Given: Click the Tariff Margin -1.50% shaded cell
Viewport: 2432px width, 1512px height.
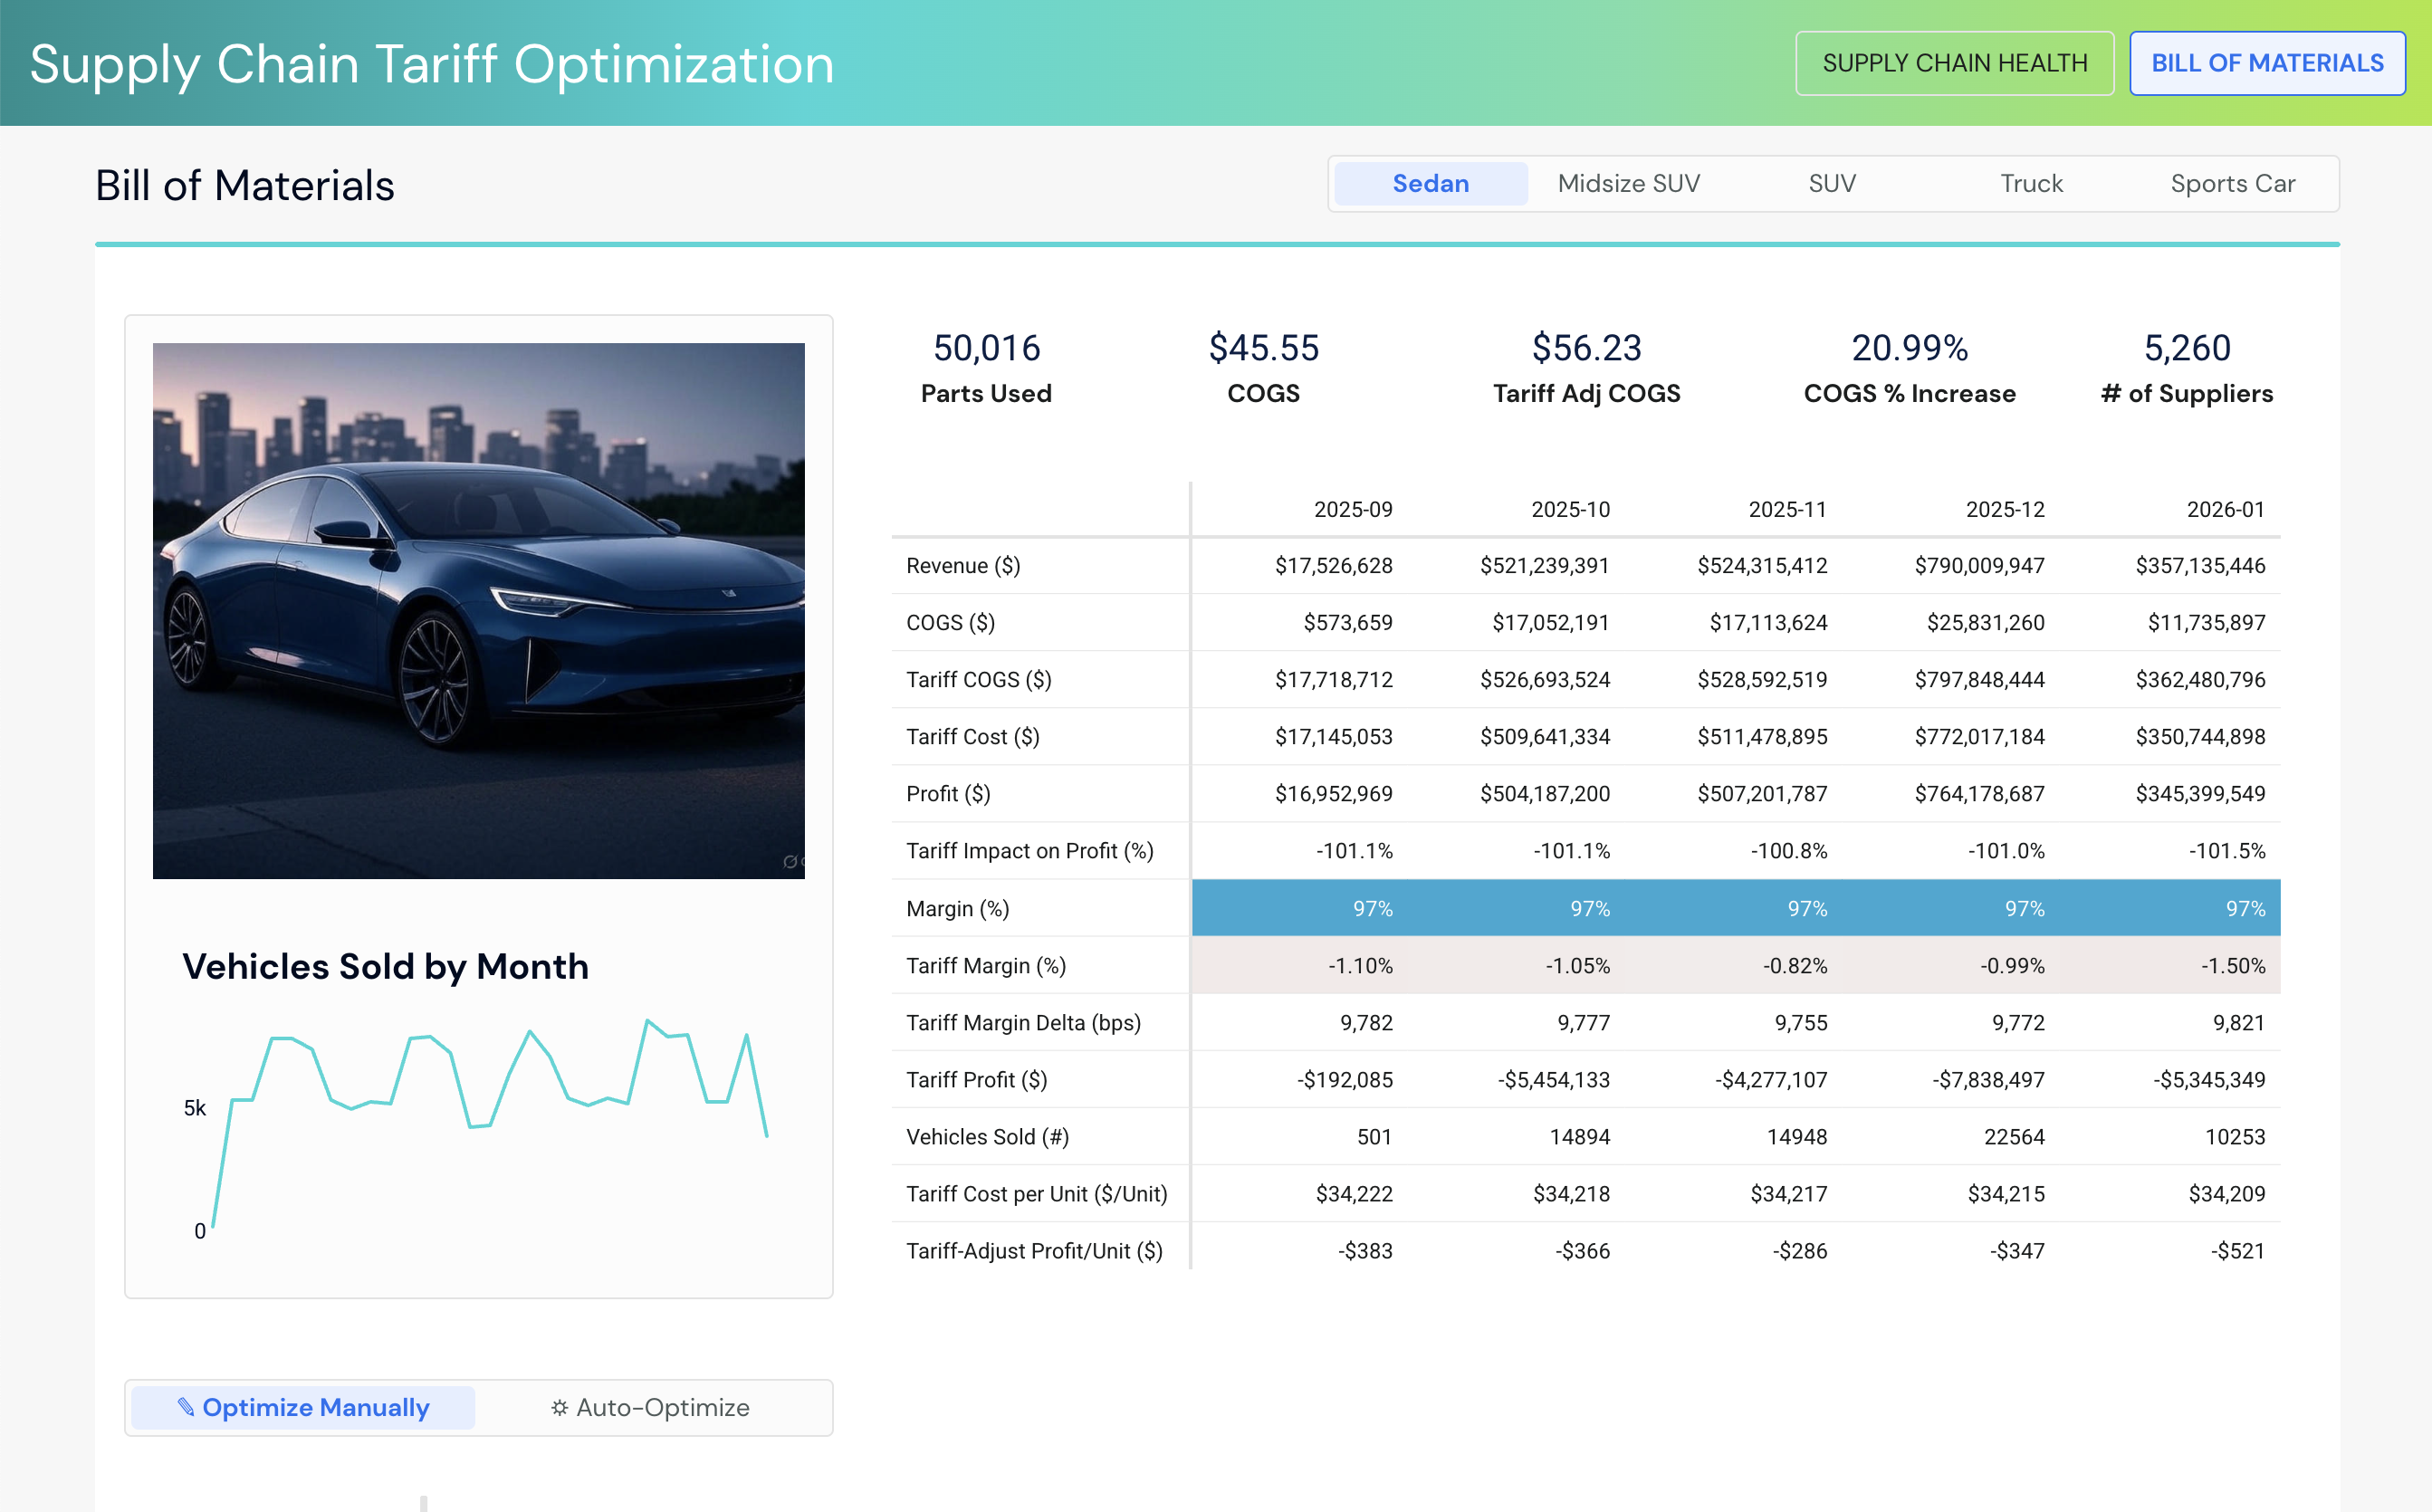Looking at the screenshot, I should pos(2232,965).
